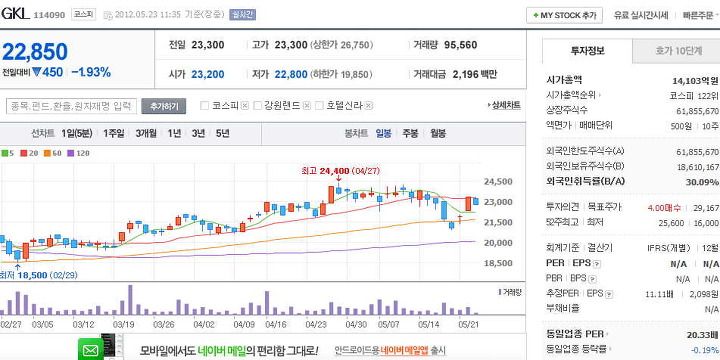Viewport: 720px width, 360px height.
Task: Expand 동일업종 PER via its small arrow
Action: tap(608, 334)
